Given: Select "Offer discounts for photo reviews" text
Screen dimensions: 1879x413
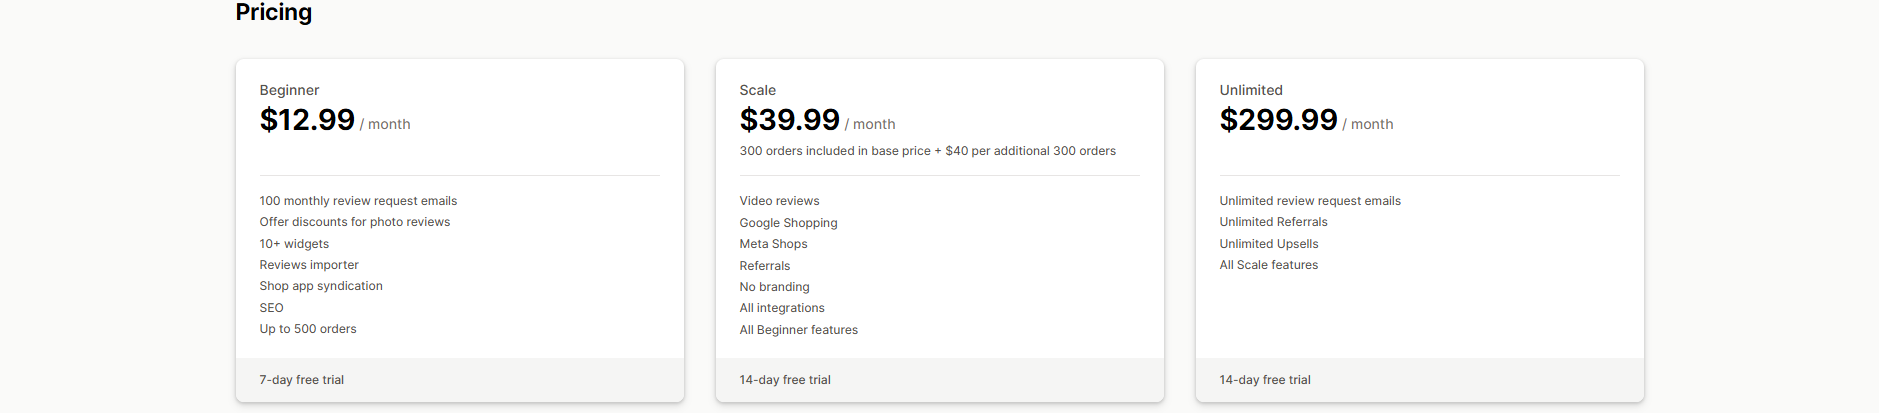Looking at the screenshot, I should (x=354, y=222).
